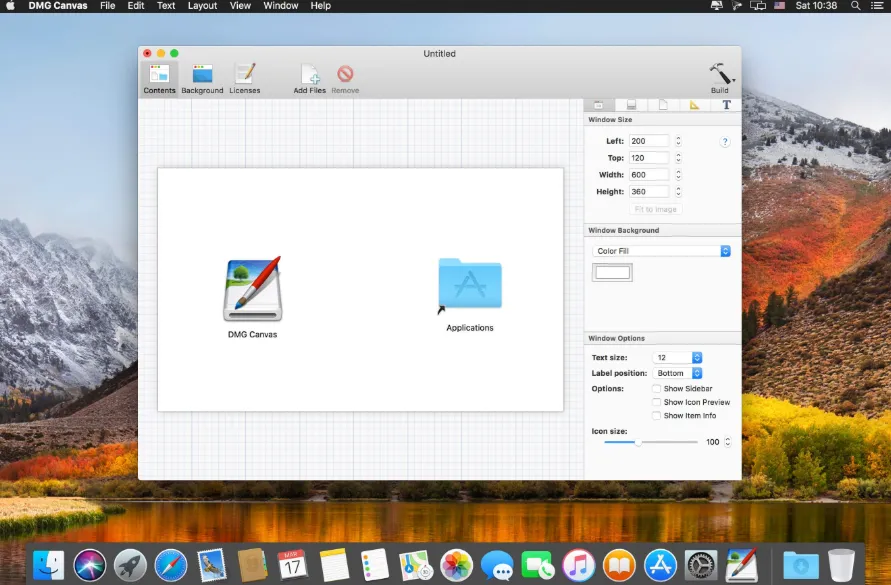Click the screen mirroring displays icon
891x585 pixels.
tap(758, 6)
